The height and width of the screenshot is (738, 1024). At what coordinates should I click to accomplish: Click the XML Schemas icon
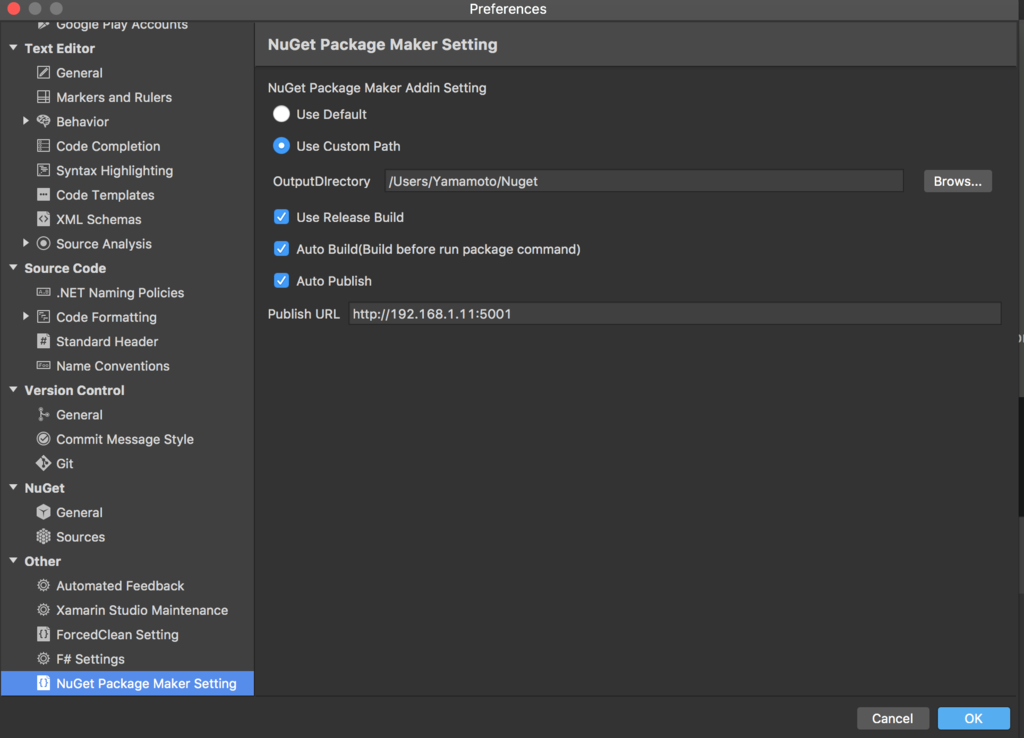43,220
